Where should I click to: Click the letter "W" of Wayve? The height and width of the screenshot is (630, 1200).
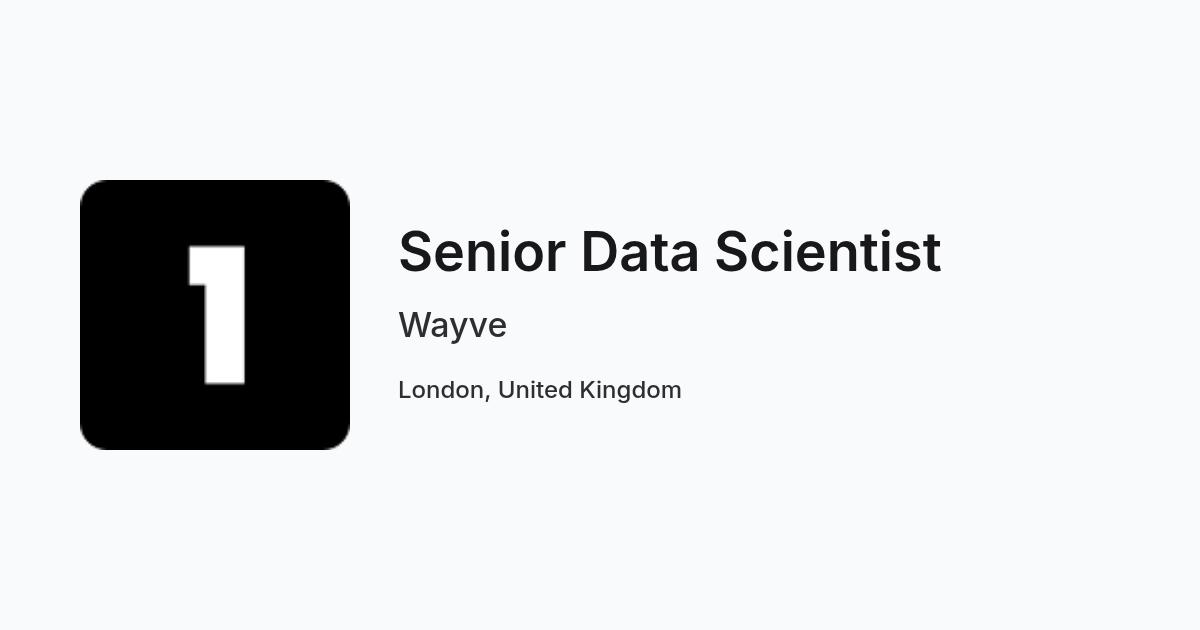point(414,326)
